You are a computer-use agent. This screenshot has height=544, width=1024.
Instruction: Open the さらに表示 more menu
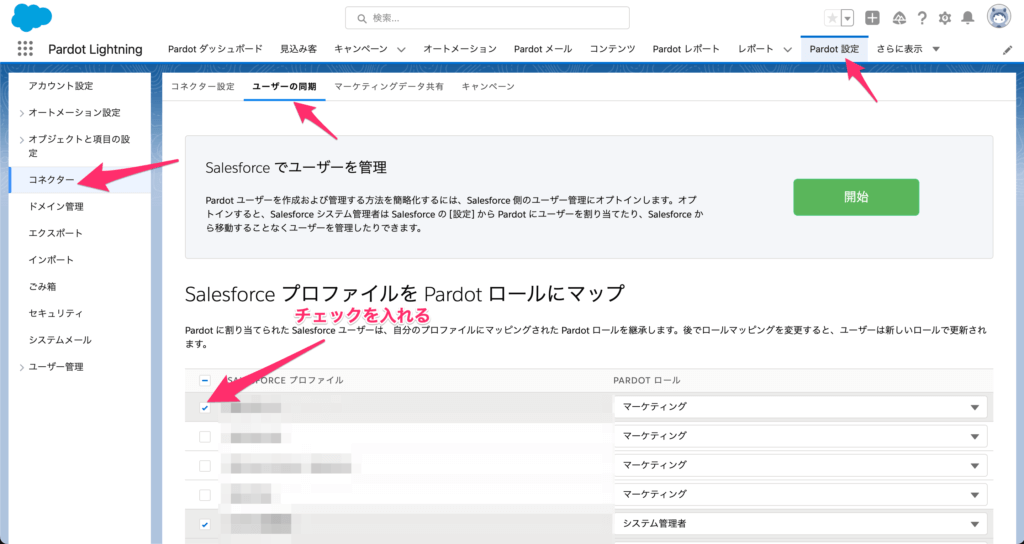908,49
